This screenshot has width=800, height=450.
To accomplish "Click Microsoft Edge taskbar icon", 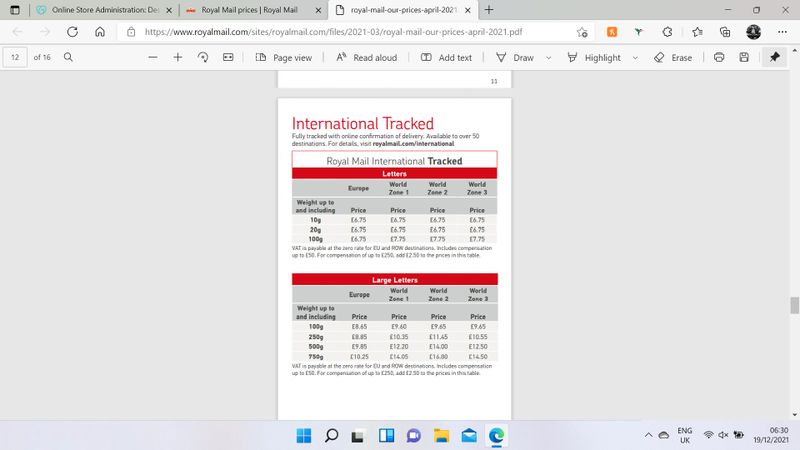I will coord(496,436).
